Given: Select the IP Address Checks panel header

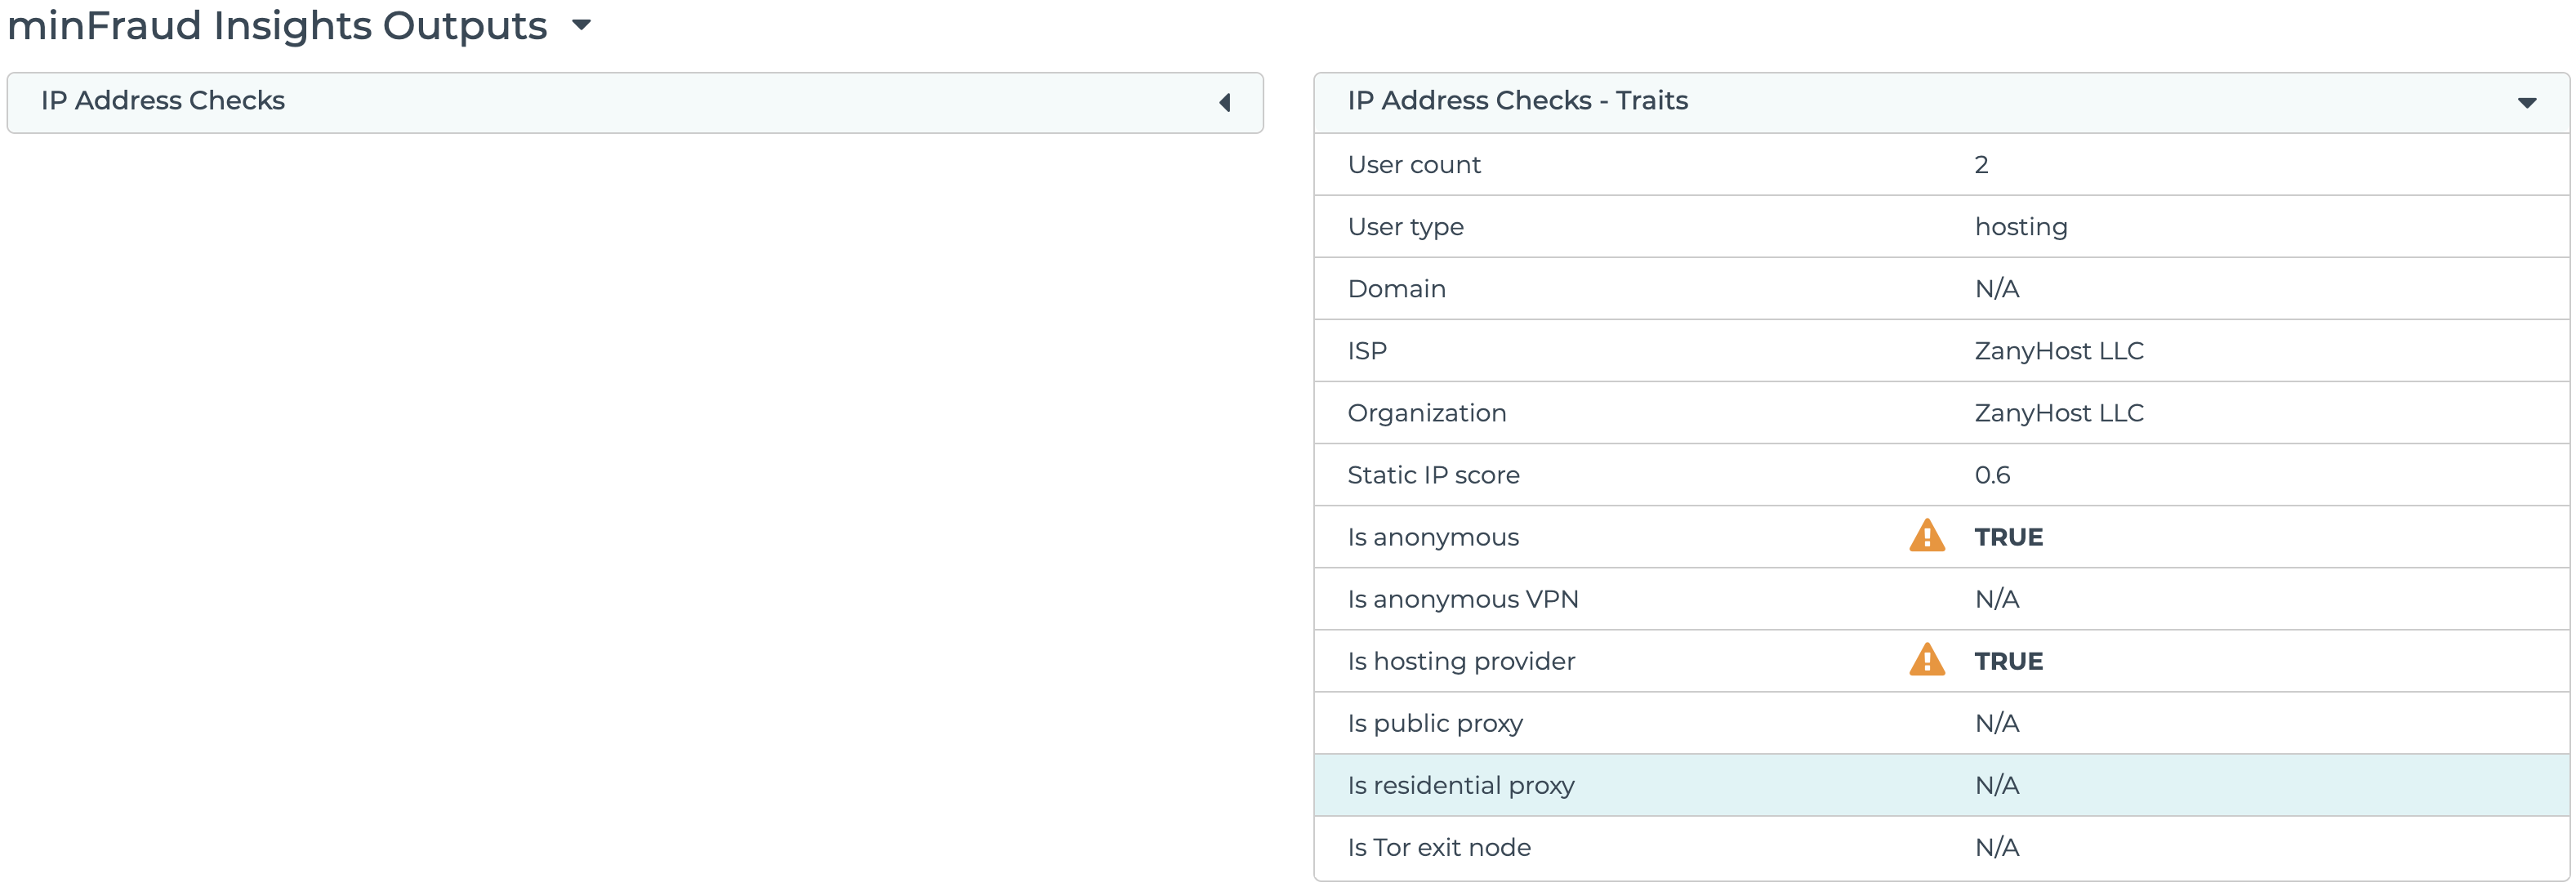Looking at the screenshot, I should [163, 101].
